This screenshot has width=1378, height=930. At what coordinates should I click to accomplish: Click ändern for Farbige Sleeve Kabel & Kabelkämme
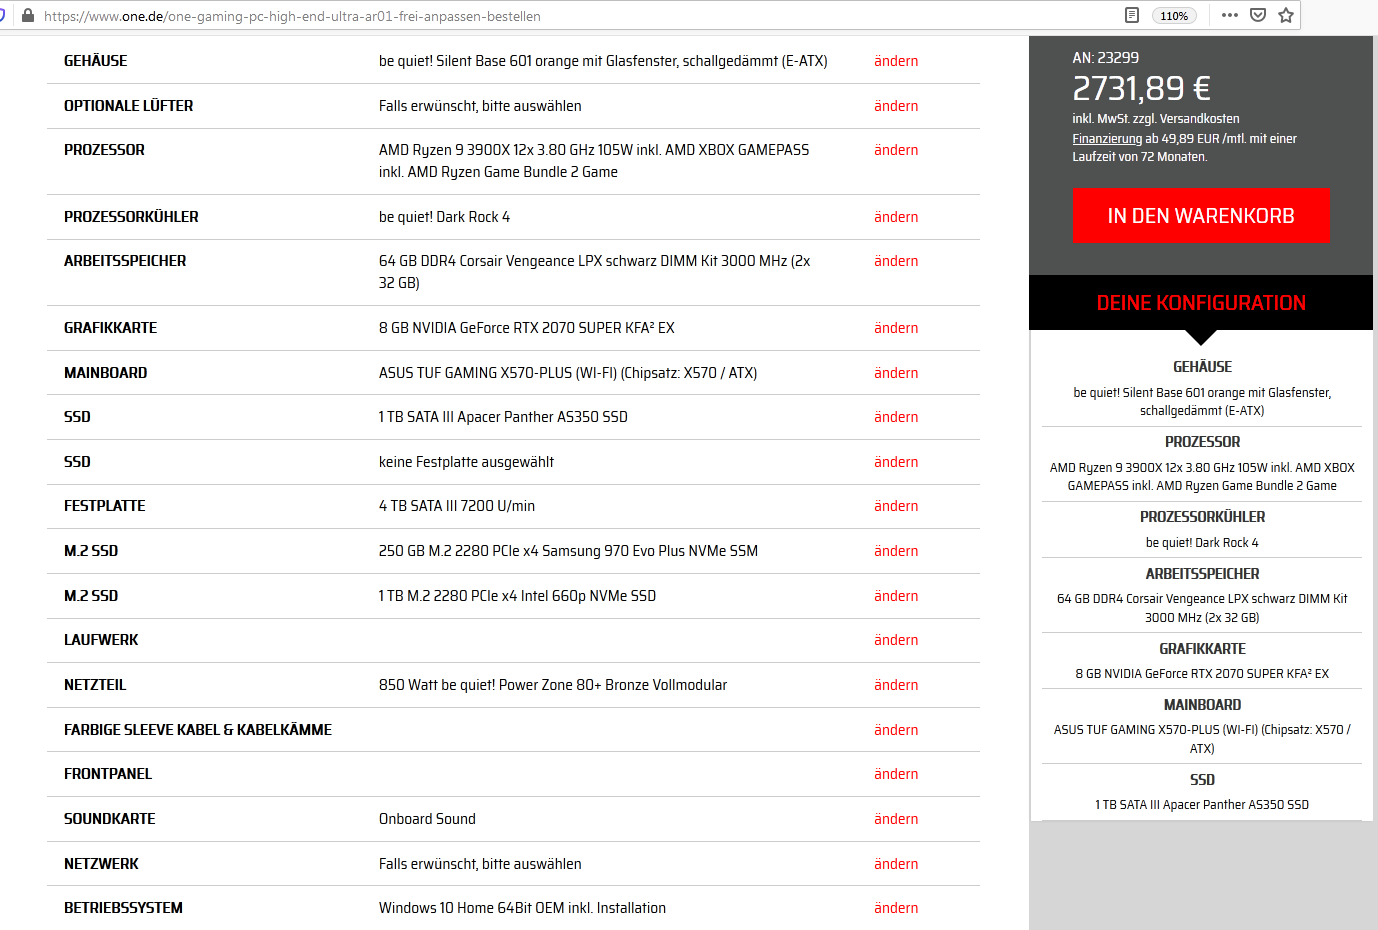pyautogui.click(x=896, y=730)
